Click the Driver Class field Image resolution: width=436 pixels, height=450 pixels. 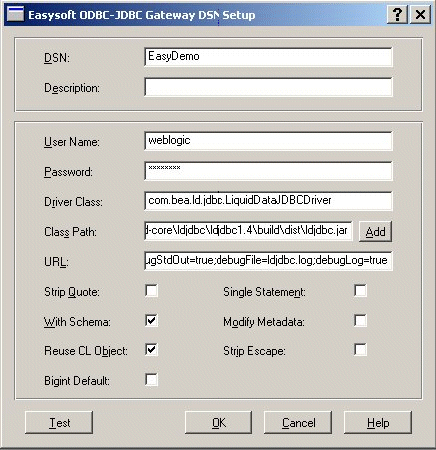pos(268,201)
